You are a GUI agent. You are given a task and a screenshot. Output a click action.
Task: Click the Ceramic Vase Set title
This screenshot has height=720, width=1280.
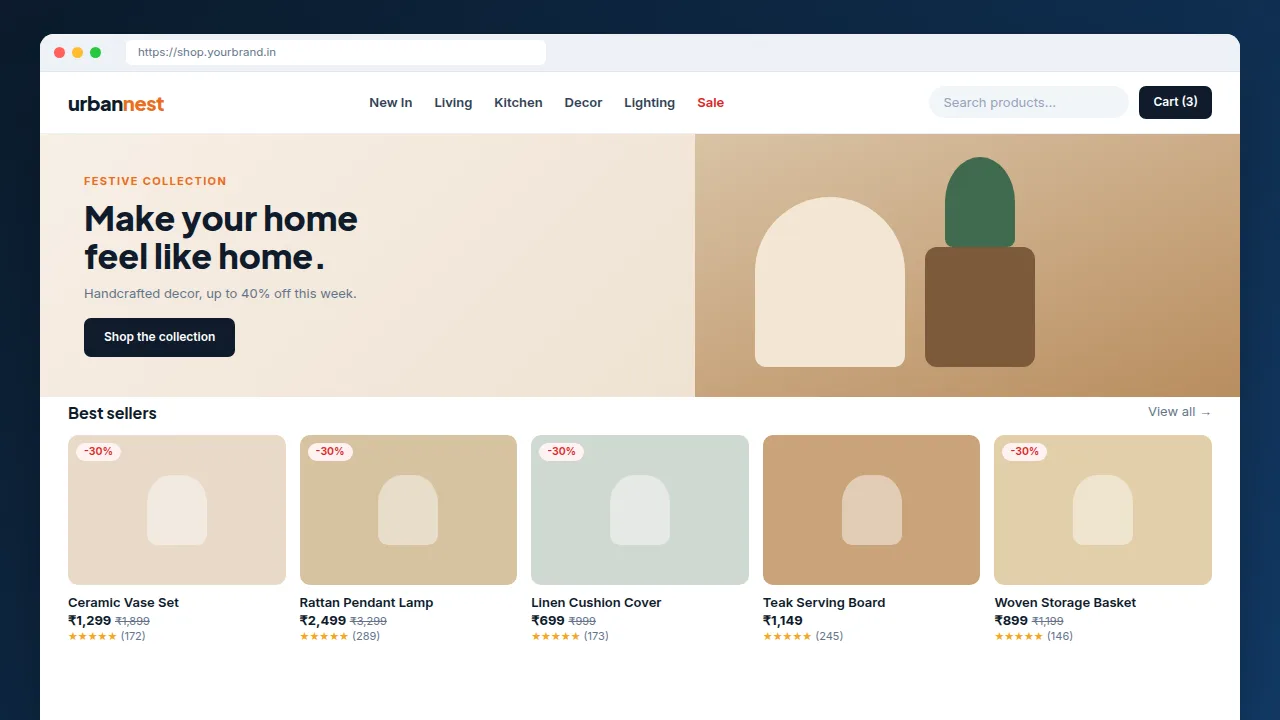123,603
